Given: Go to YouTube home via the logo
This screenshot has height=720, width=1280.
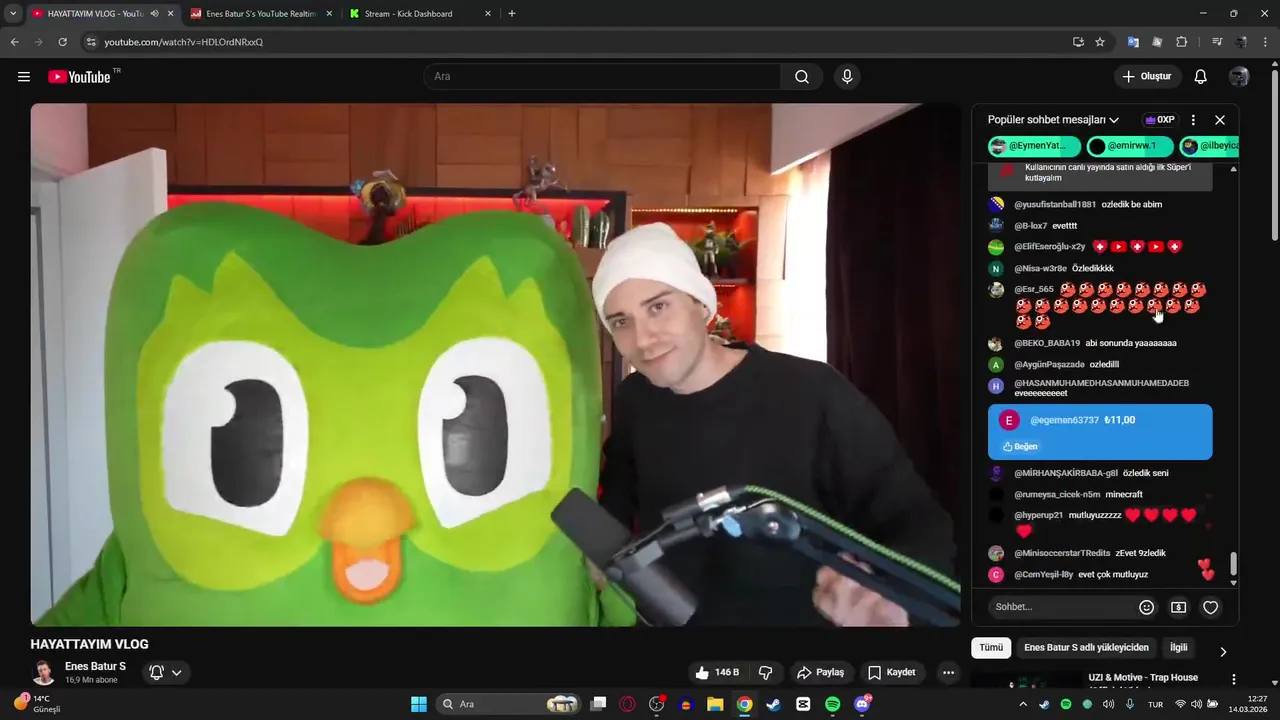Looking at the screenshot, I should 80,77.
